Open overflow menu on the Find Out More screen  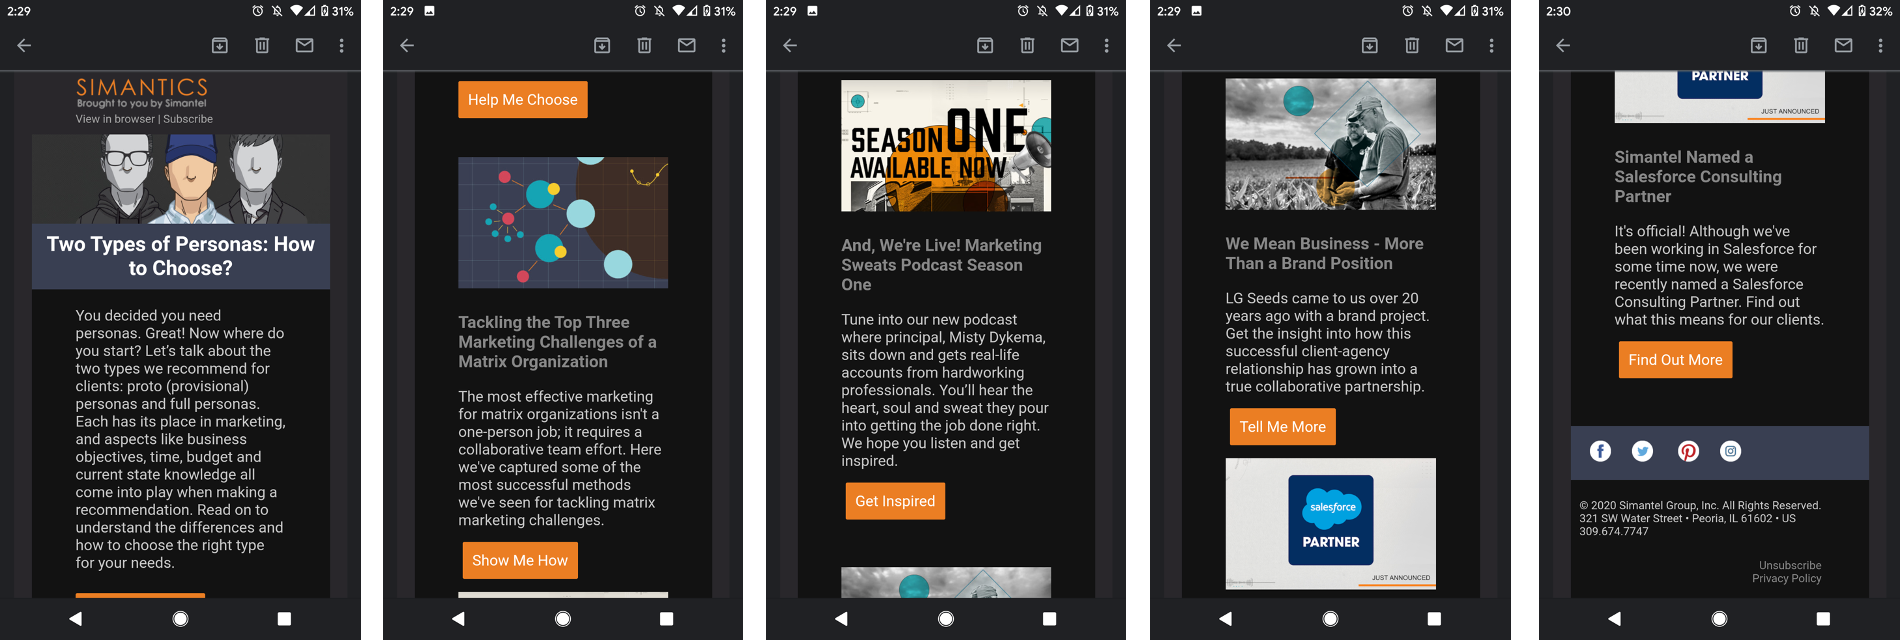tap(1880, 45)
